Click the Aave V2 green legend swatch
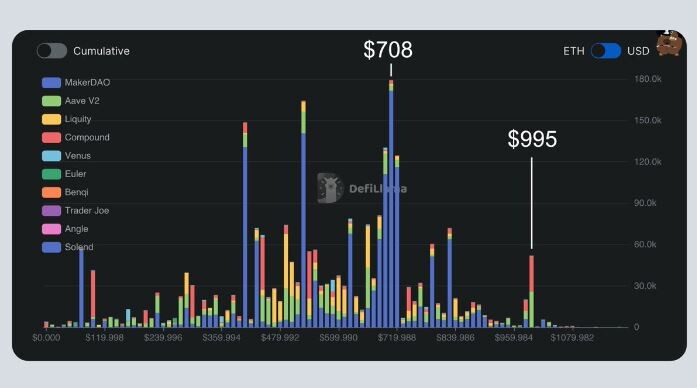 pyautogui.click(x=51, y=101)
